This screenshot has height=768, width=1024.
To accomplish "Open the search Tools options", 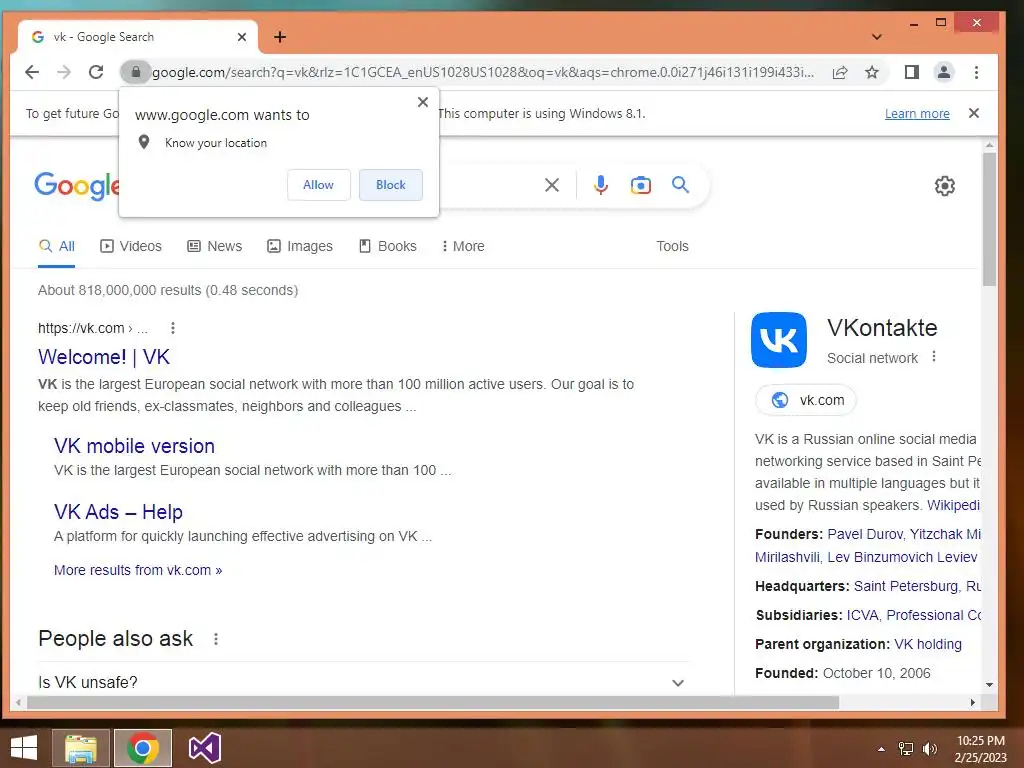I will point(672,246).
